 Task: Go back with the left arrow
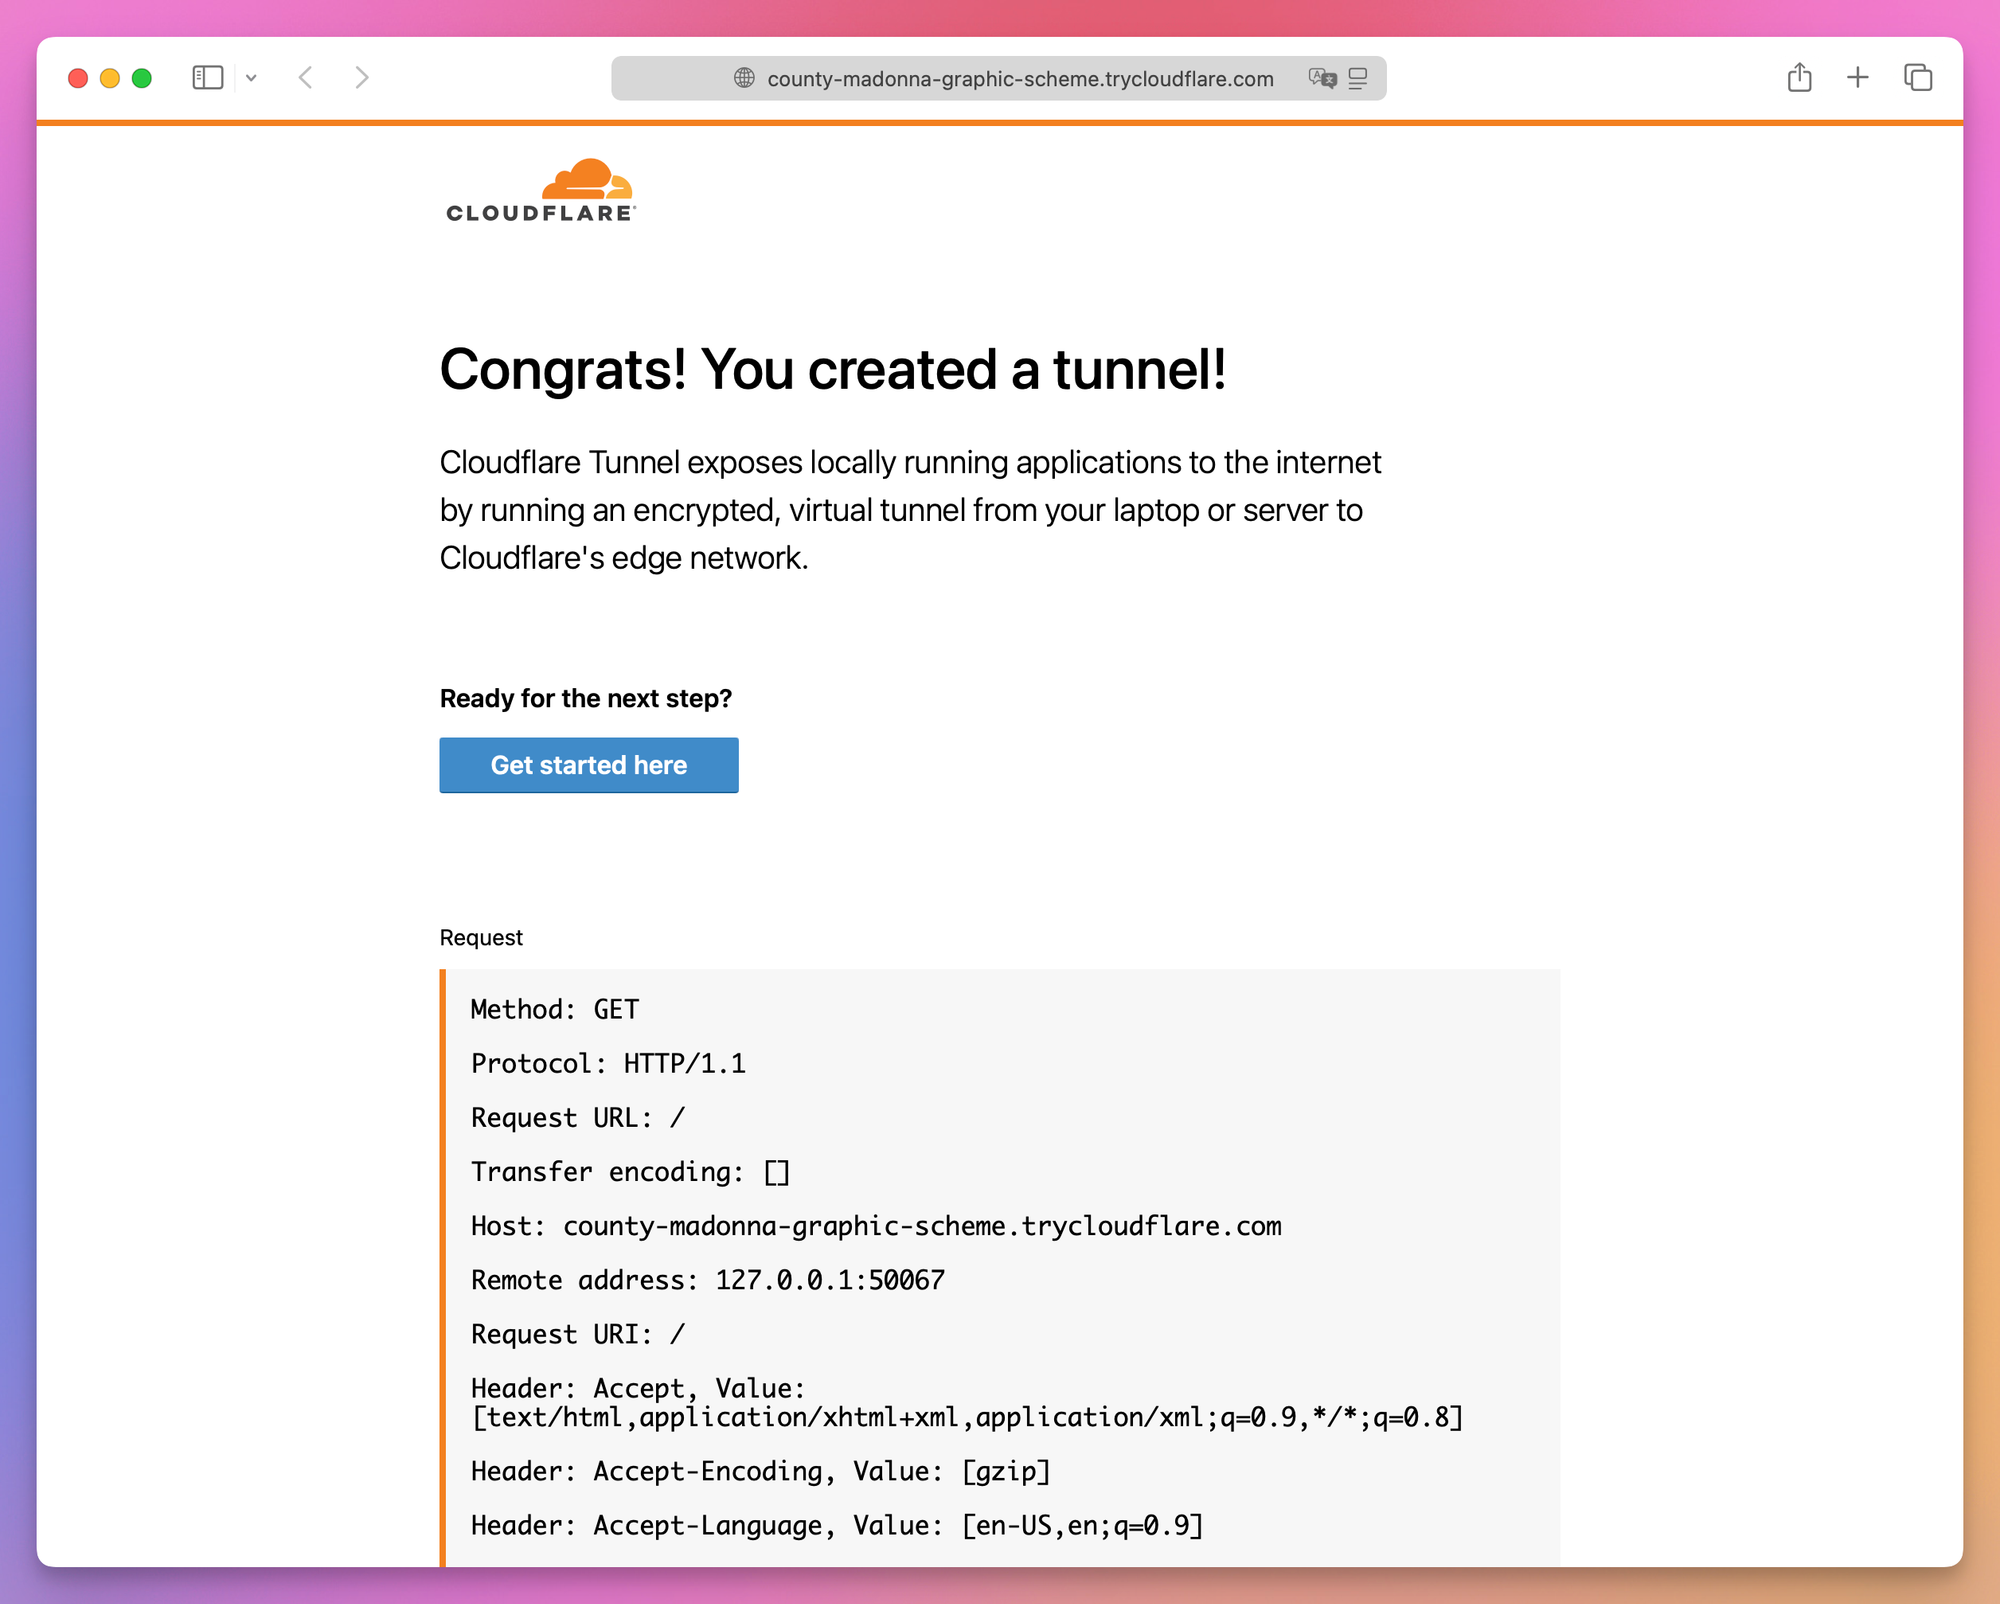306,78
